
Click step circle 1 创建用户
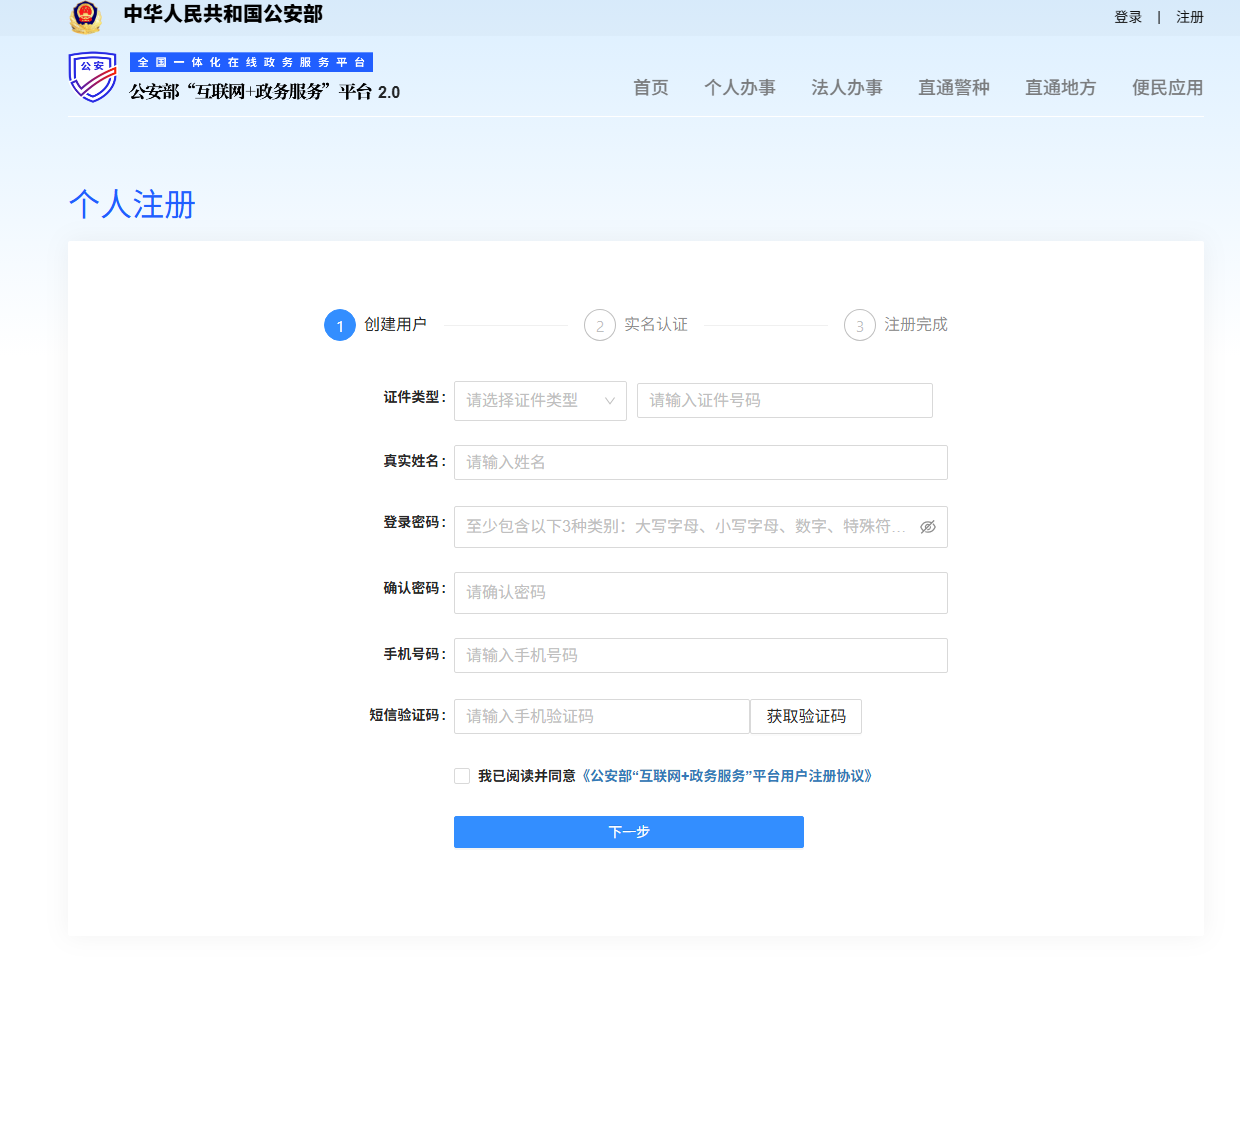[340, 325]
